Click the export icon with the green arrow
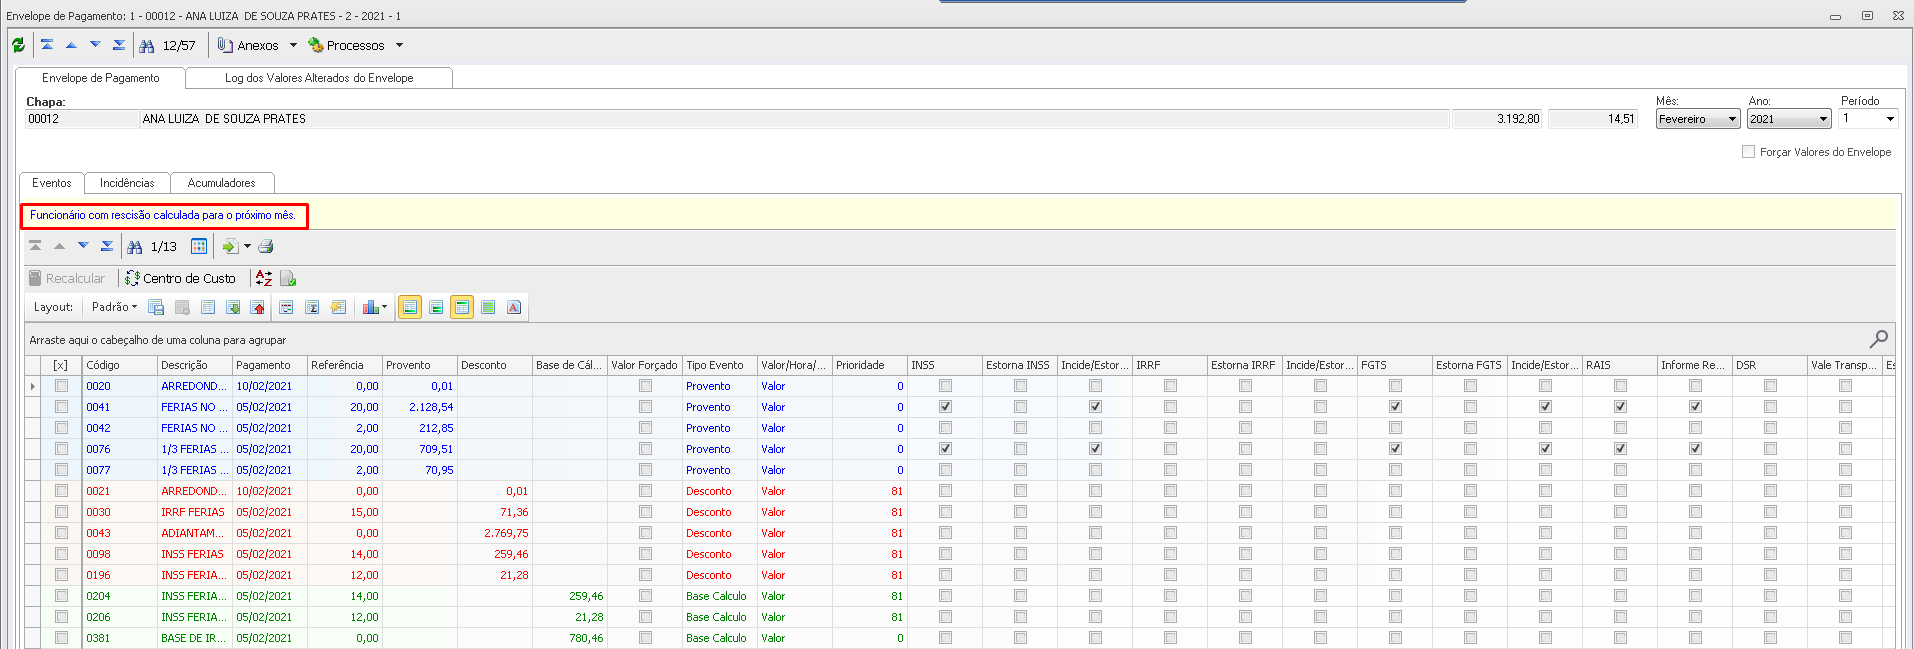The image size is (1914, 649). coord(230,246)
